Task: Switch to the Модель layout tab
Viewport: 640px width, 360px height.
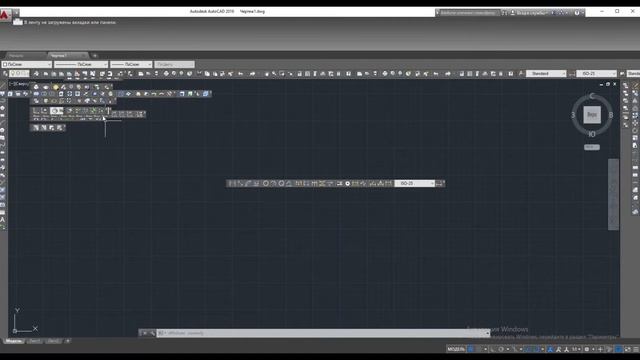Action: [14, 341]
